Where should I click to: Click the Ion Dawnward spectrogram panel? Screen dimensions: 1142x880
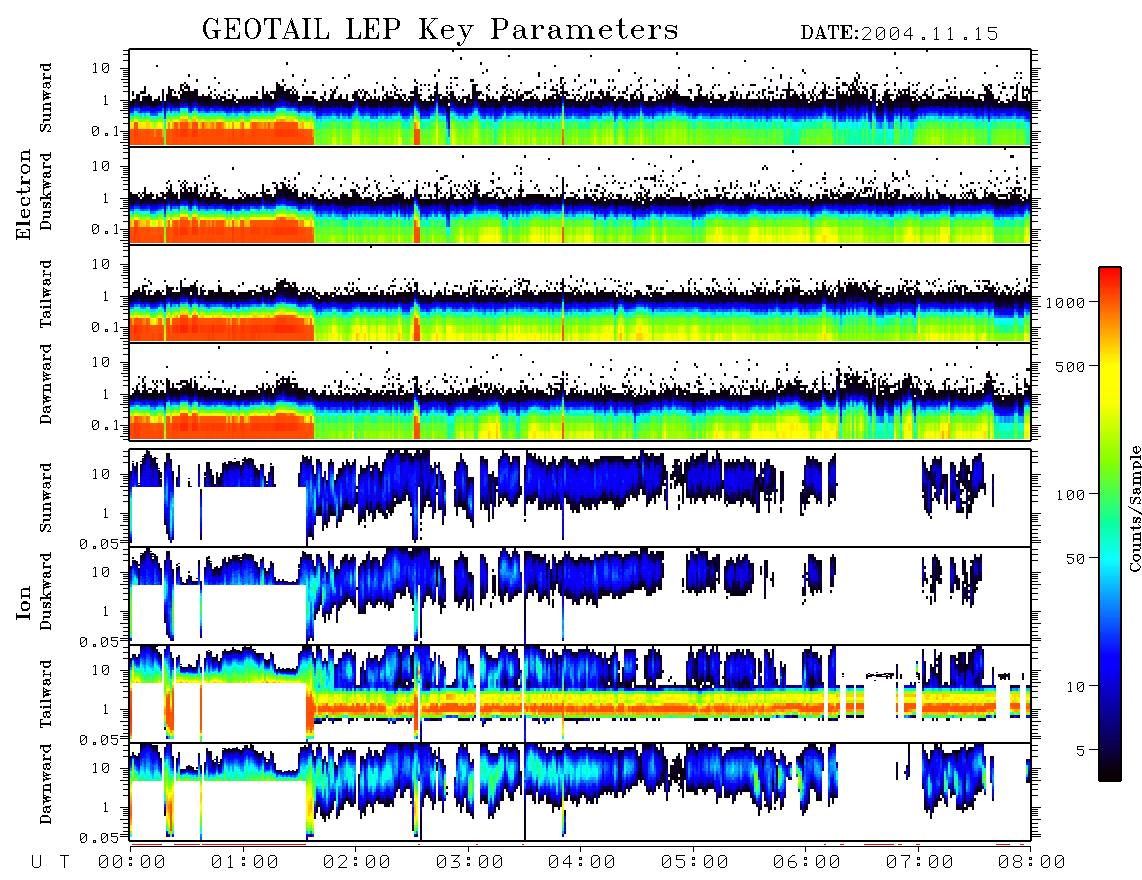pos(580,792)
